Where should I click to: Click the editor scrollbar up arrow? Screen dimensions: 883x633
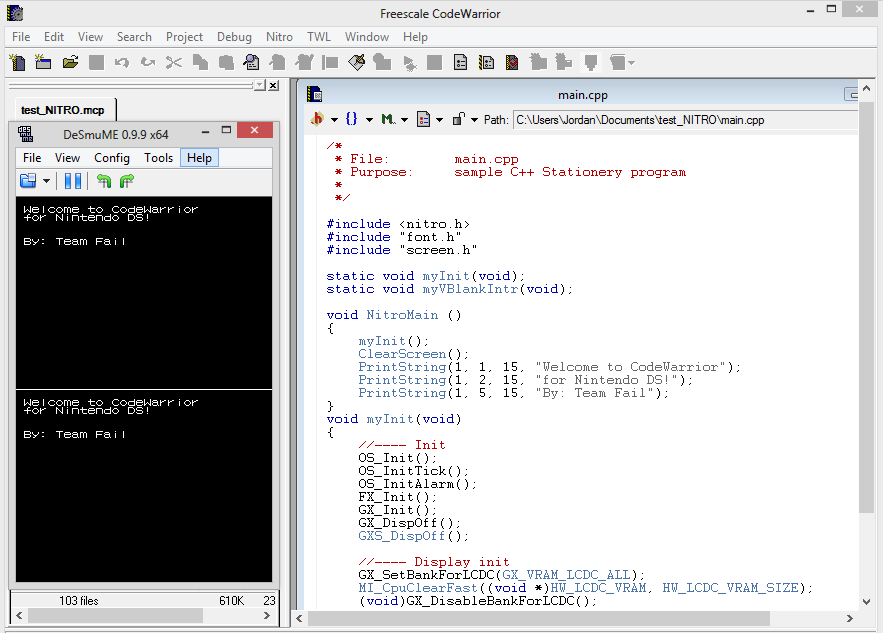coord(866,88)
